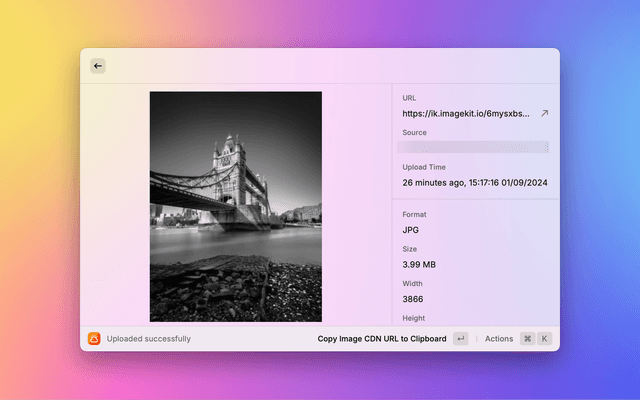Click the URL metadata label
640x400 pixels.
tap(409, 98)
